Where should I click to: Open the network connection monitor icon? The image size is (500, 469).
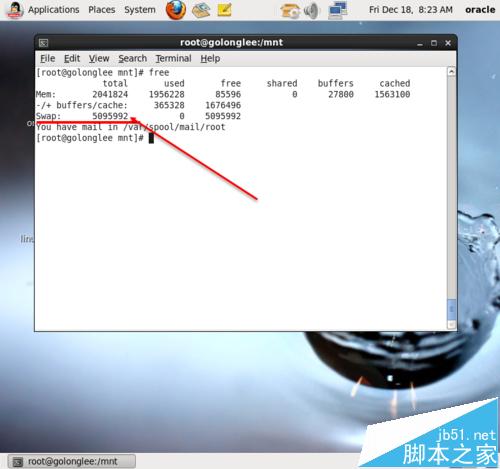[x=337, y=10]
